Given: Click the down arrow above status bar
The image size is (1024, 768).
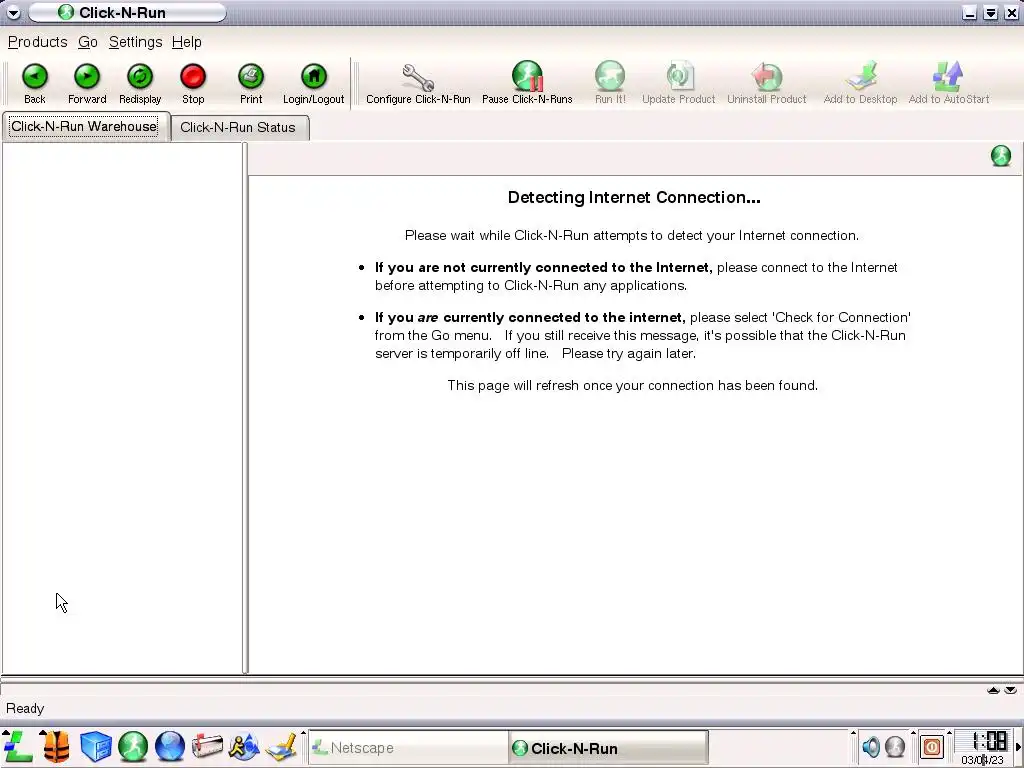Looking at the screenshot, I should coord(1010,690).
